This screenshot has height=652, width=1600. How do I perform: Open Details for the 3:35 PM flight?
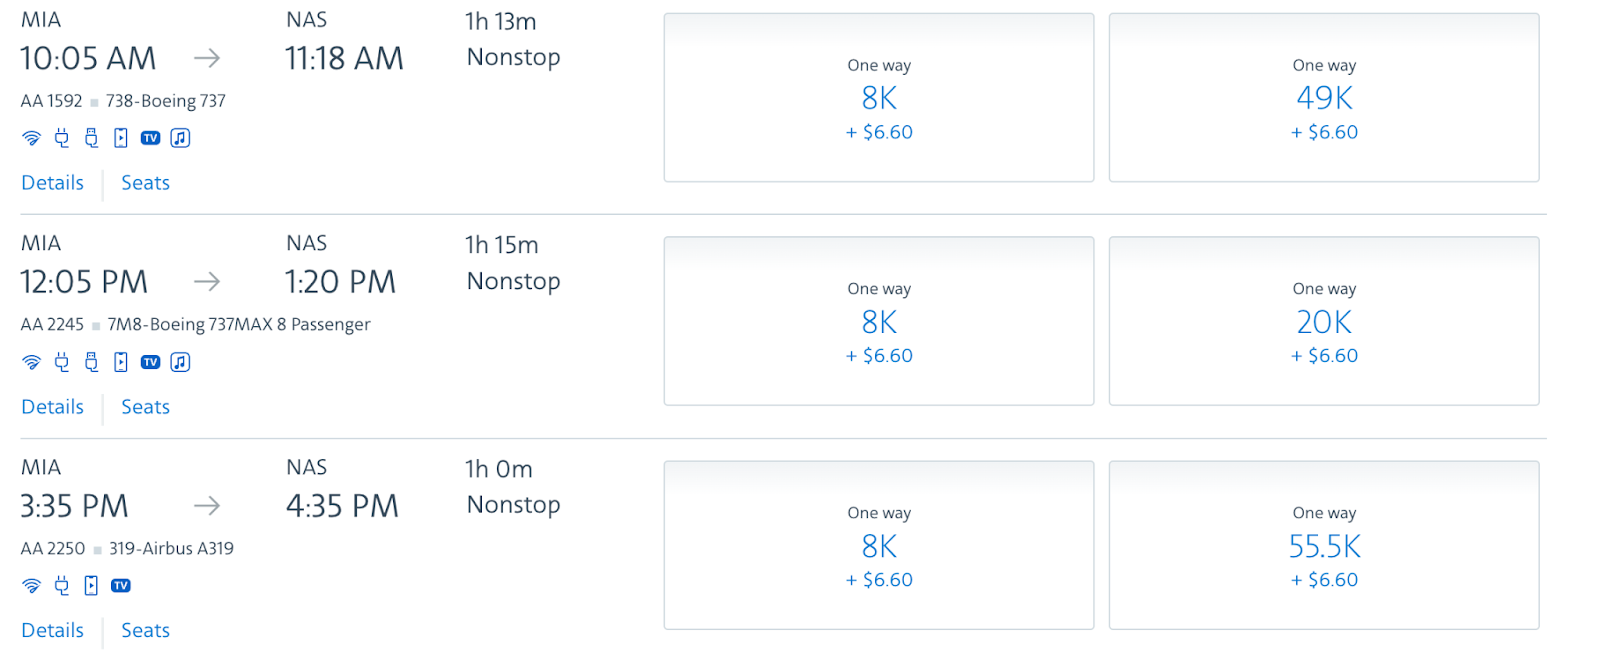coord(53,631)
